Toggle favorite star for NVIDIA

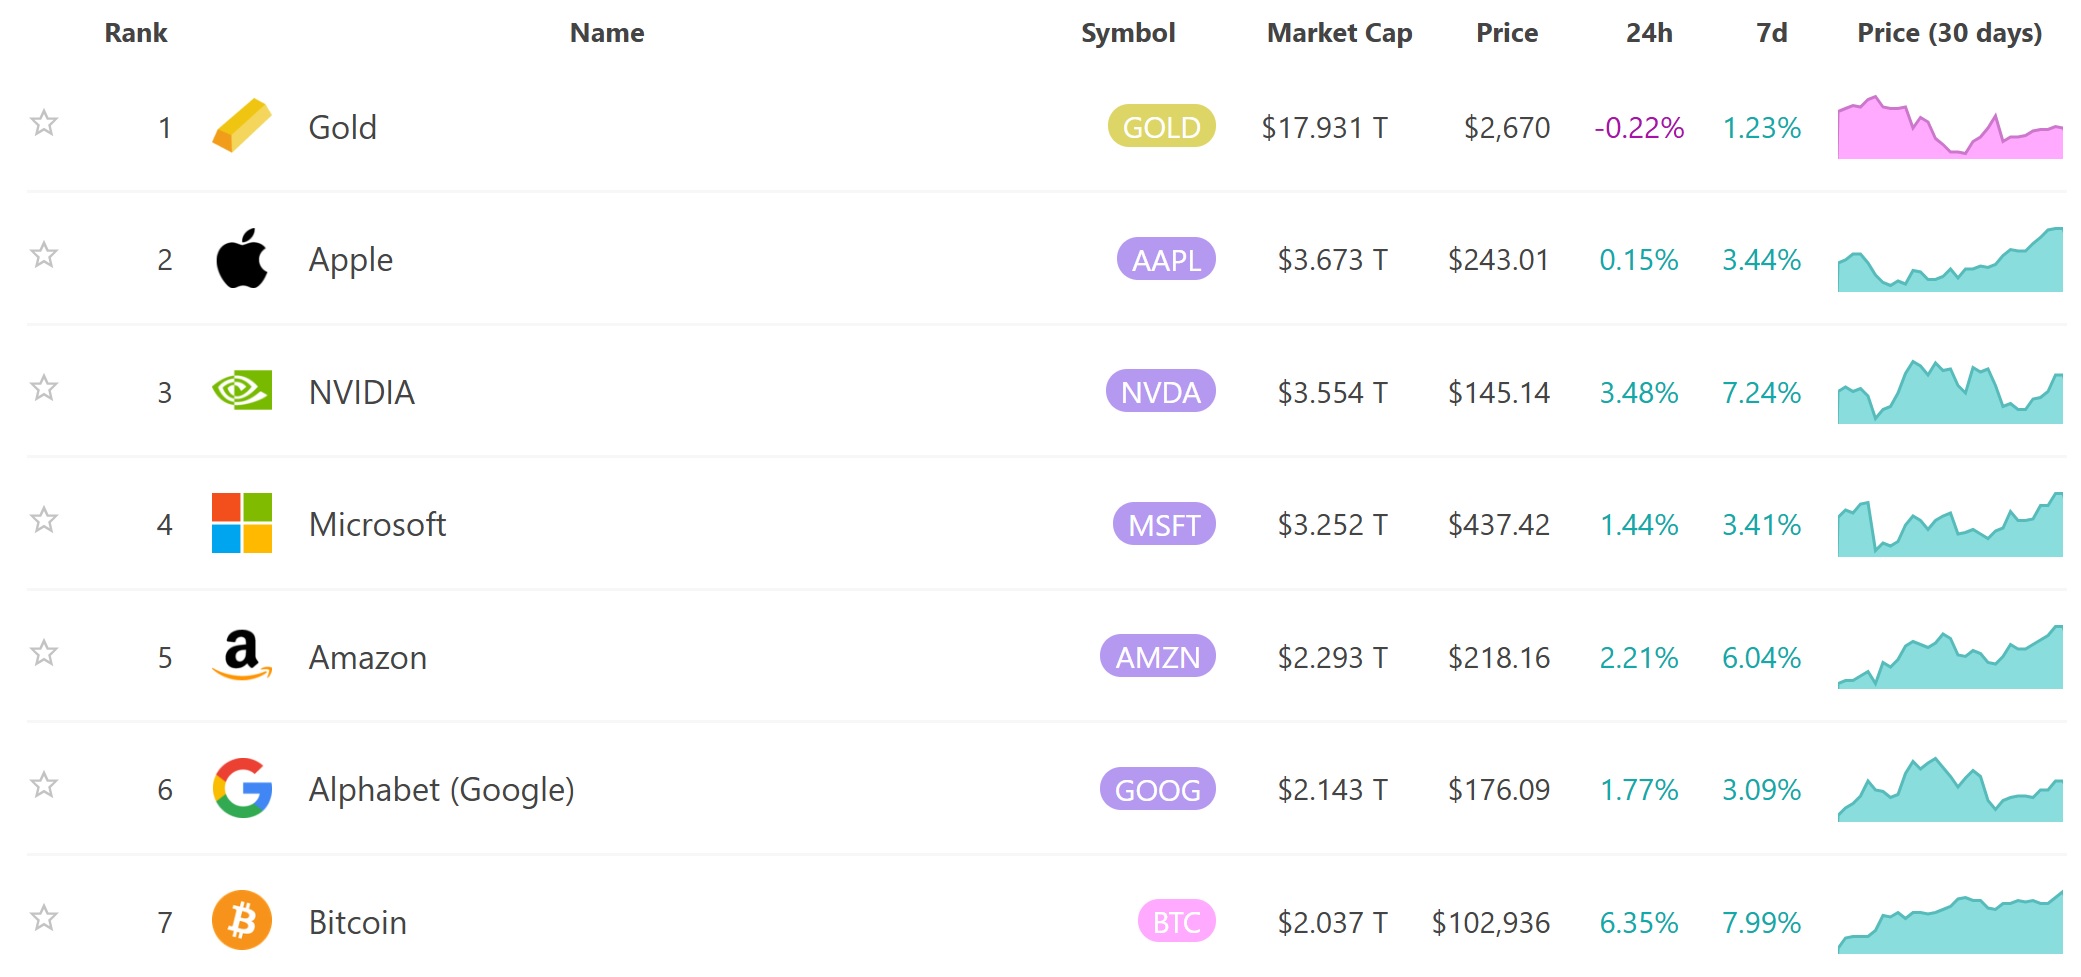coord(44,387)
